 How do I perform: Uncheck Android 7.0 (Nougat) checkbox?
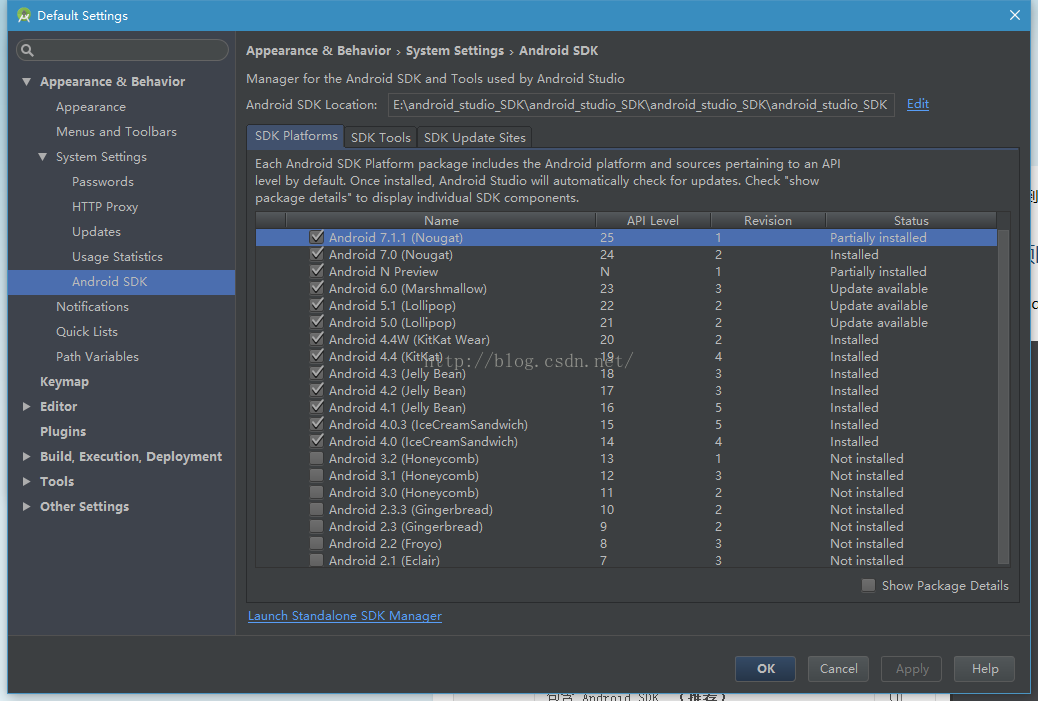316,254
